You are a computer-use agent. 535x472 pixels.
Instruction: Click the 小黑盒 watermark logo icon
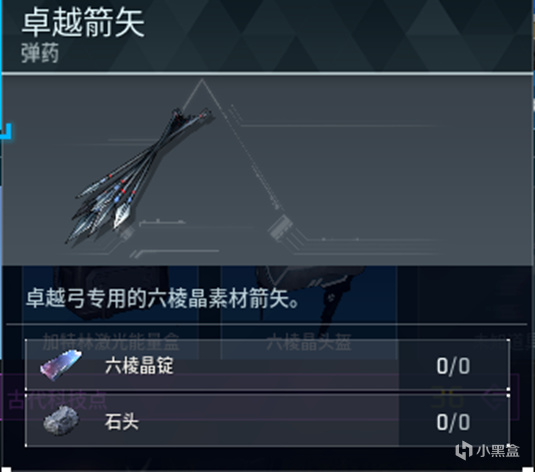coord(464,450)
